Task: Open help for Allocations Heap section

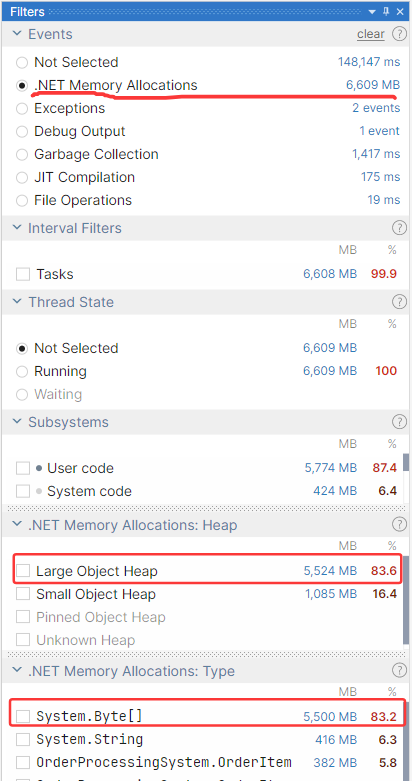Action: [x=399, y=524]
